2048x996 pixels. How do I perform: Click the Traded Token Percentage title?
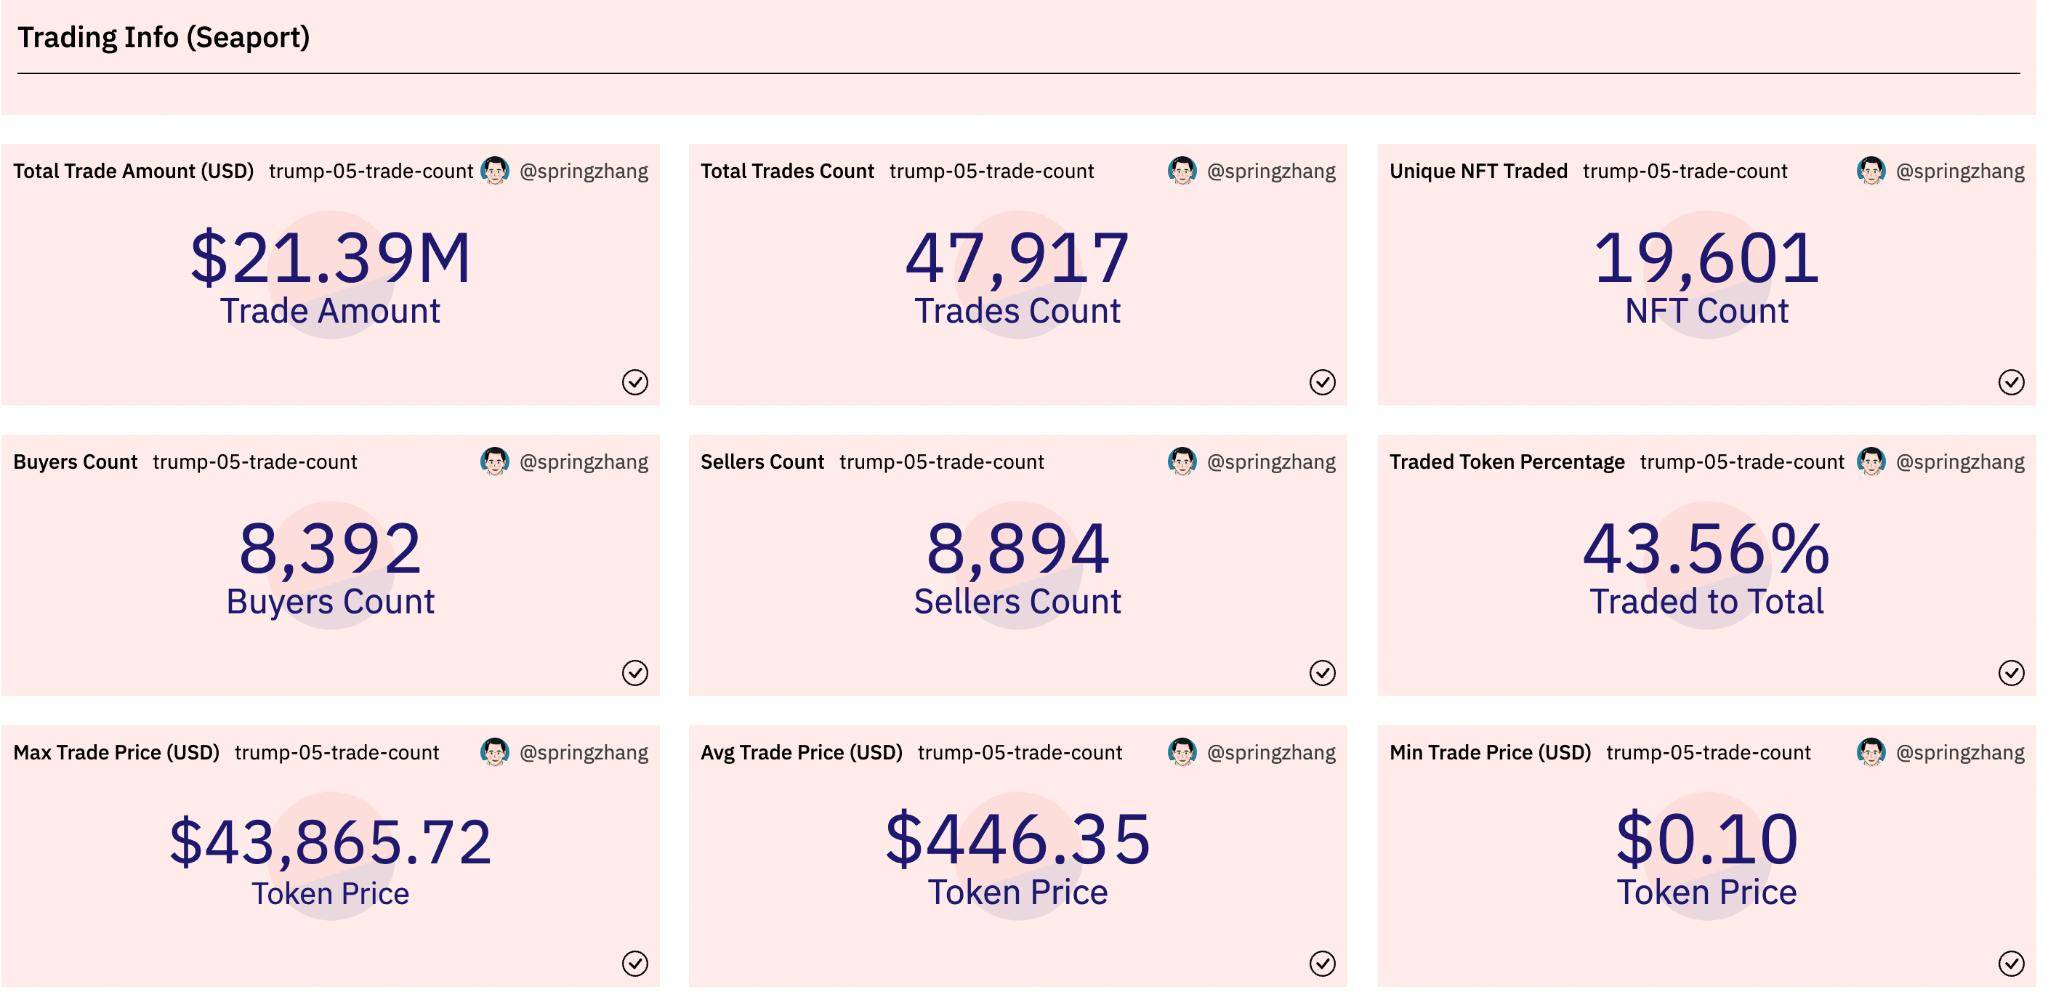coord(1507,462)
